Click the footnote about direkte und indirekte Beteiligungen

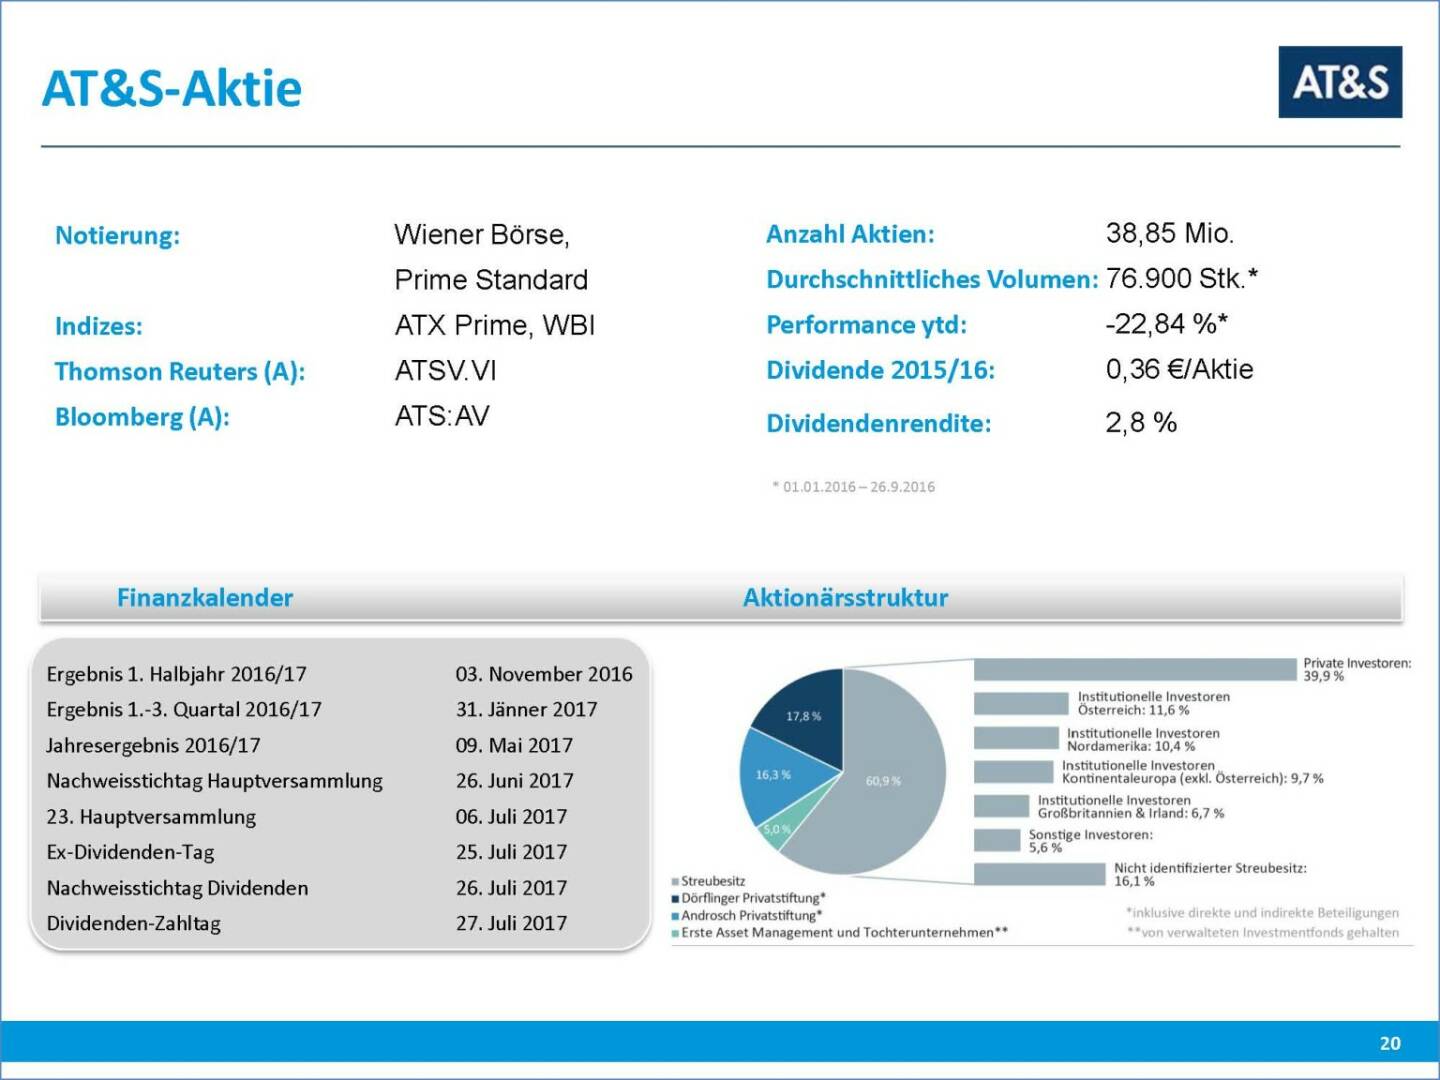click(x=1262, y=913)
